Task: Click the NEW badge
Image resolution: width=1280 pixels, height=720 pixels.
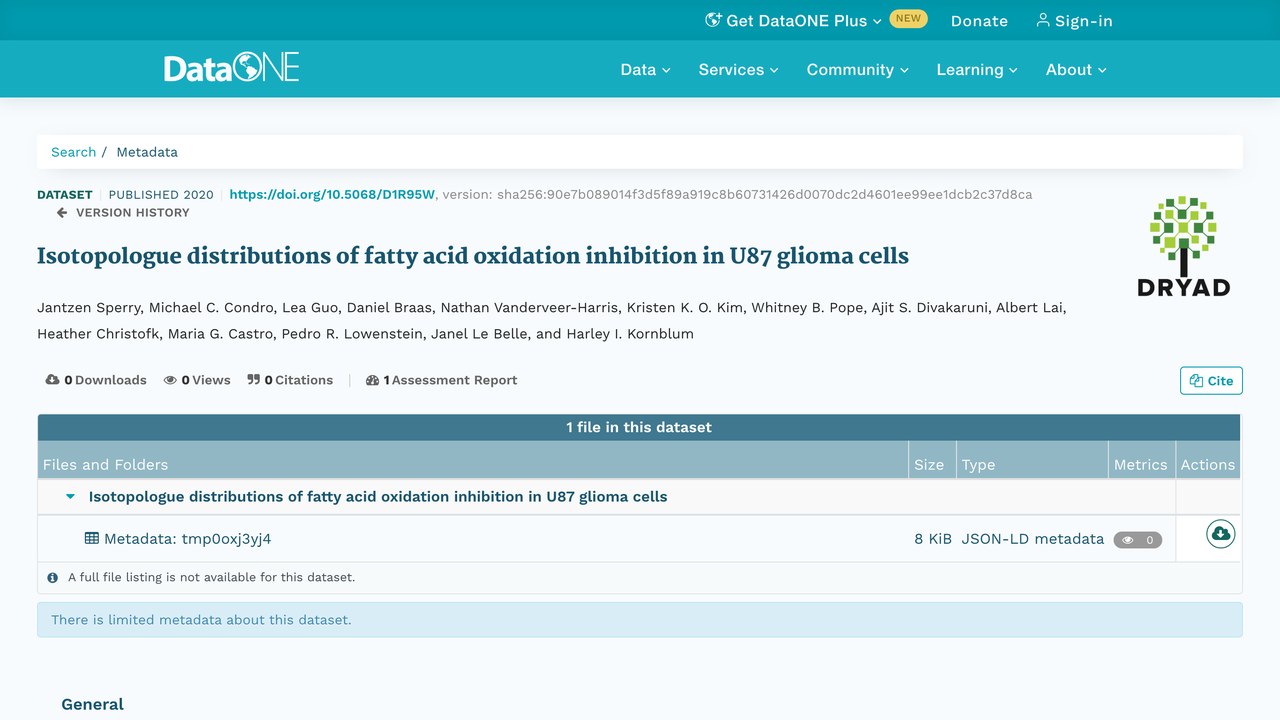Action: click(x=908, y=18)
